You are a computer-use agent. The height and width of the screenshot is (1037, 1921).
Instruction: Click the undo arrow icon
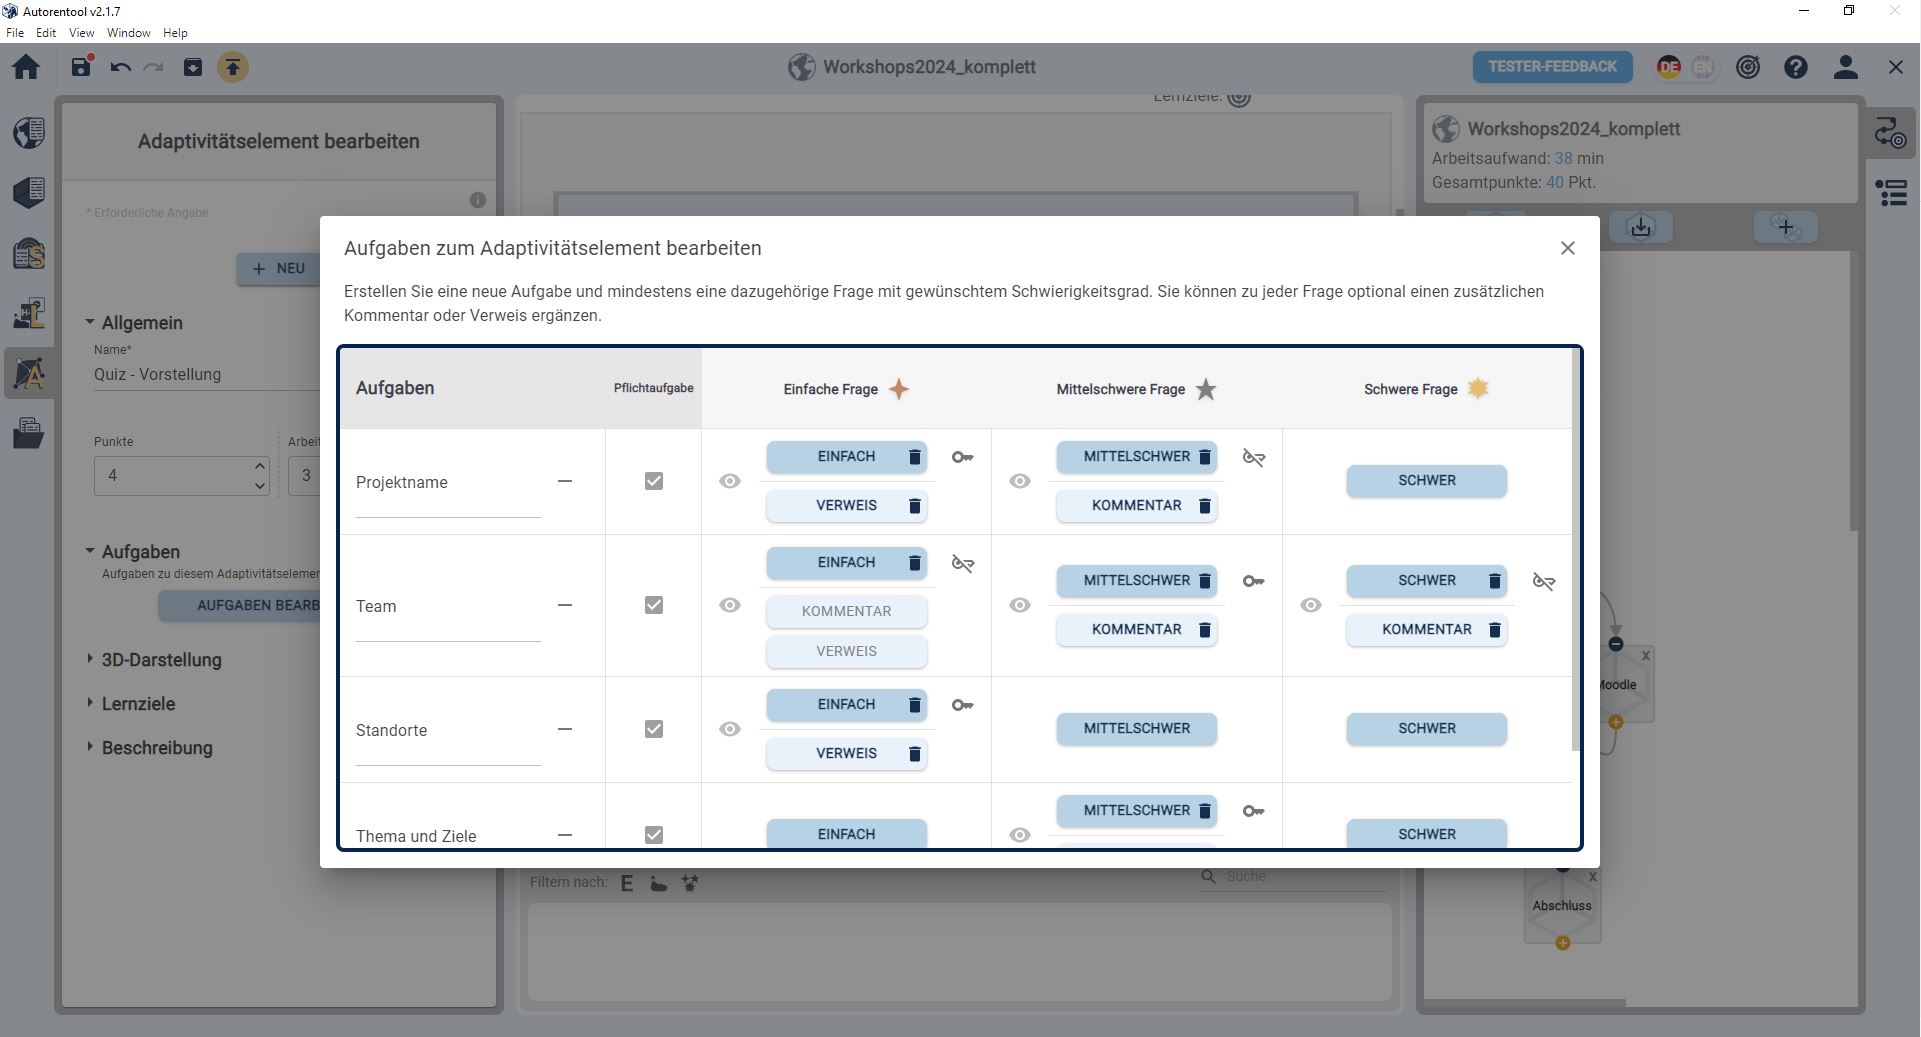tap(121, 67)
